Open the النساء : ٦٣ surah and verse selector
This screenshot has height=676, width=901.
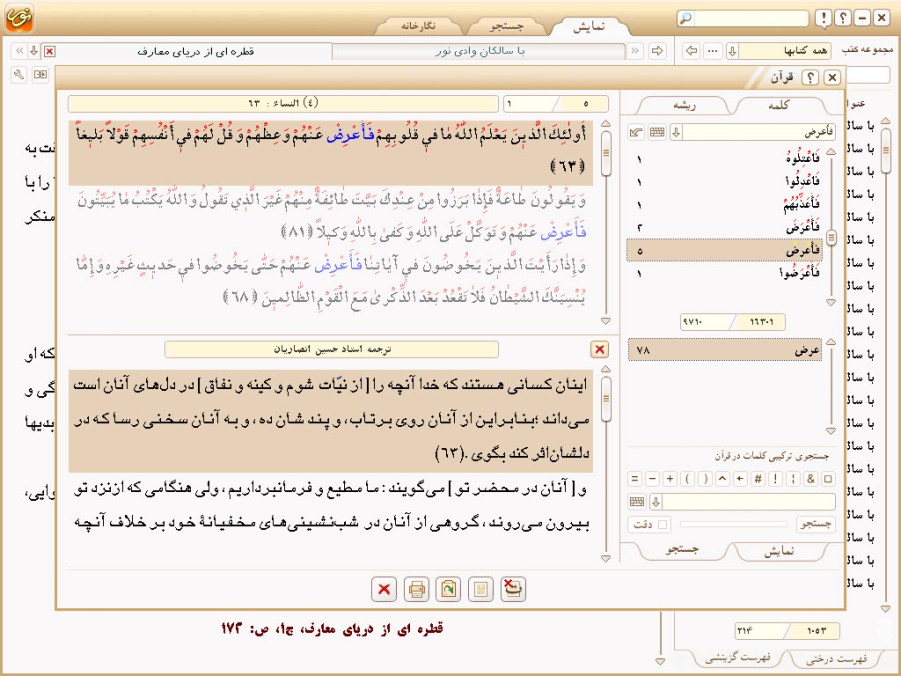pyautogui.click(x=283, y=103)
